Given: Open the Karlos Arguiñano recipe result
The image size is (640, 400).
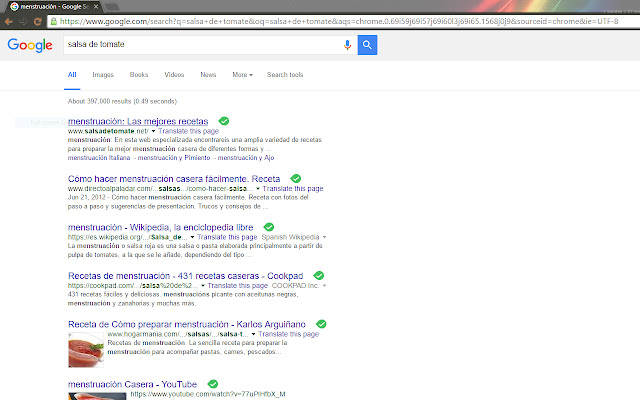Looking at the screenshot, I should 187,324.
